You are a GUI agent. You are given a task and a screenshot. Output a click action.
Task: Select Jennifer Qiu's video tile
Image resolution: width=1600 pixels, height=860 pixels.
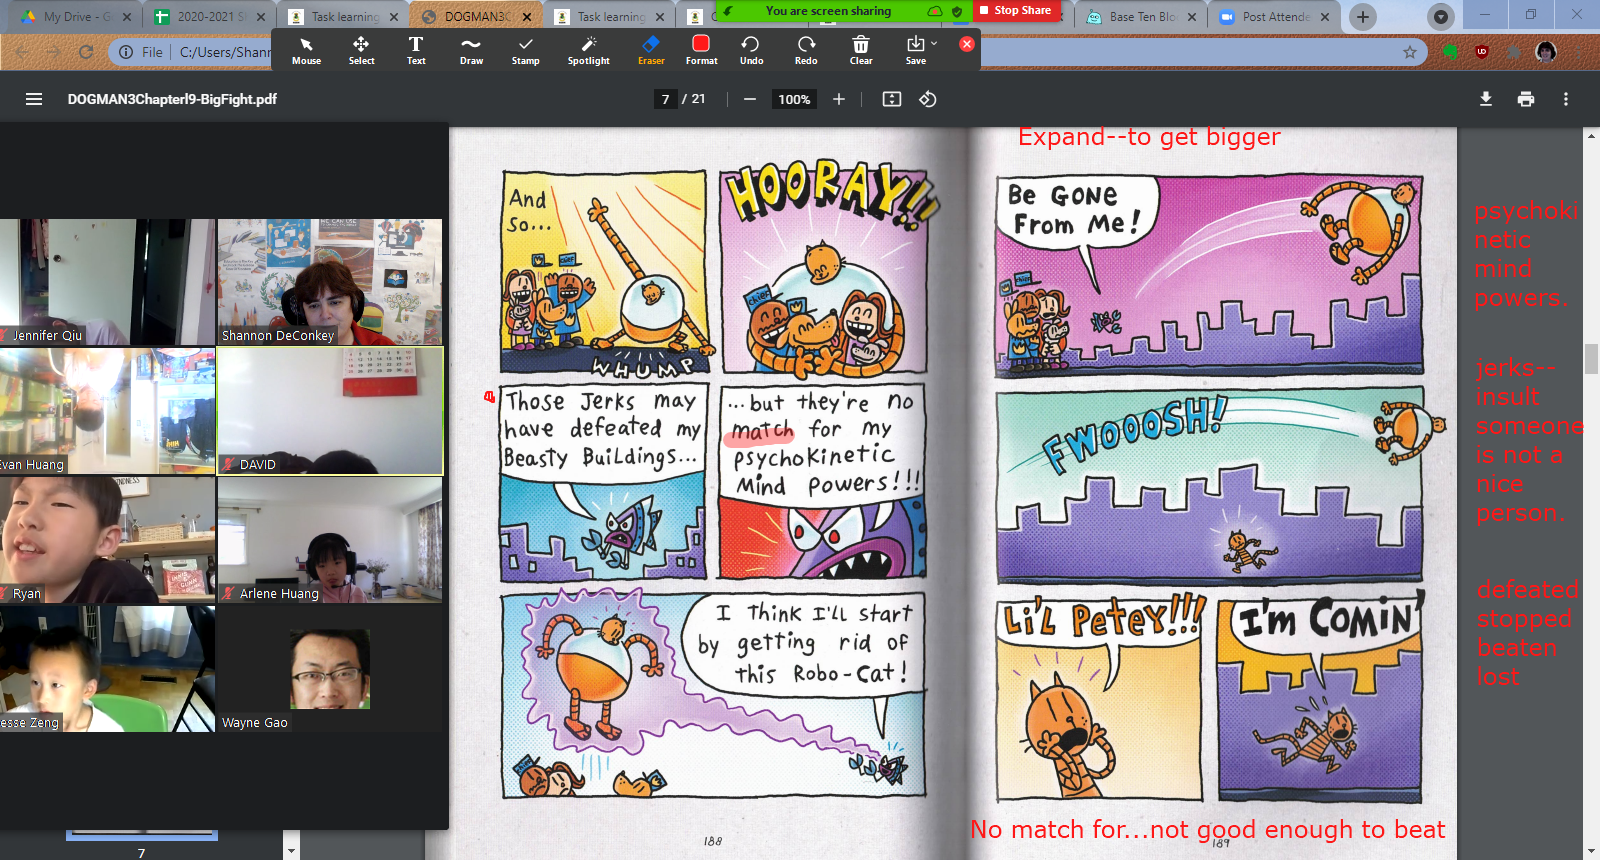click(107, 282)
